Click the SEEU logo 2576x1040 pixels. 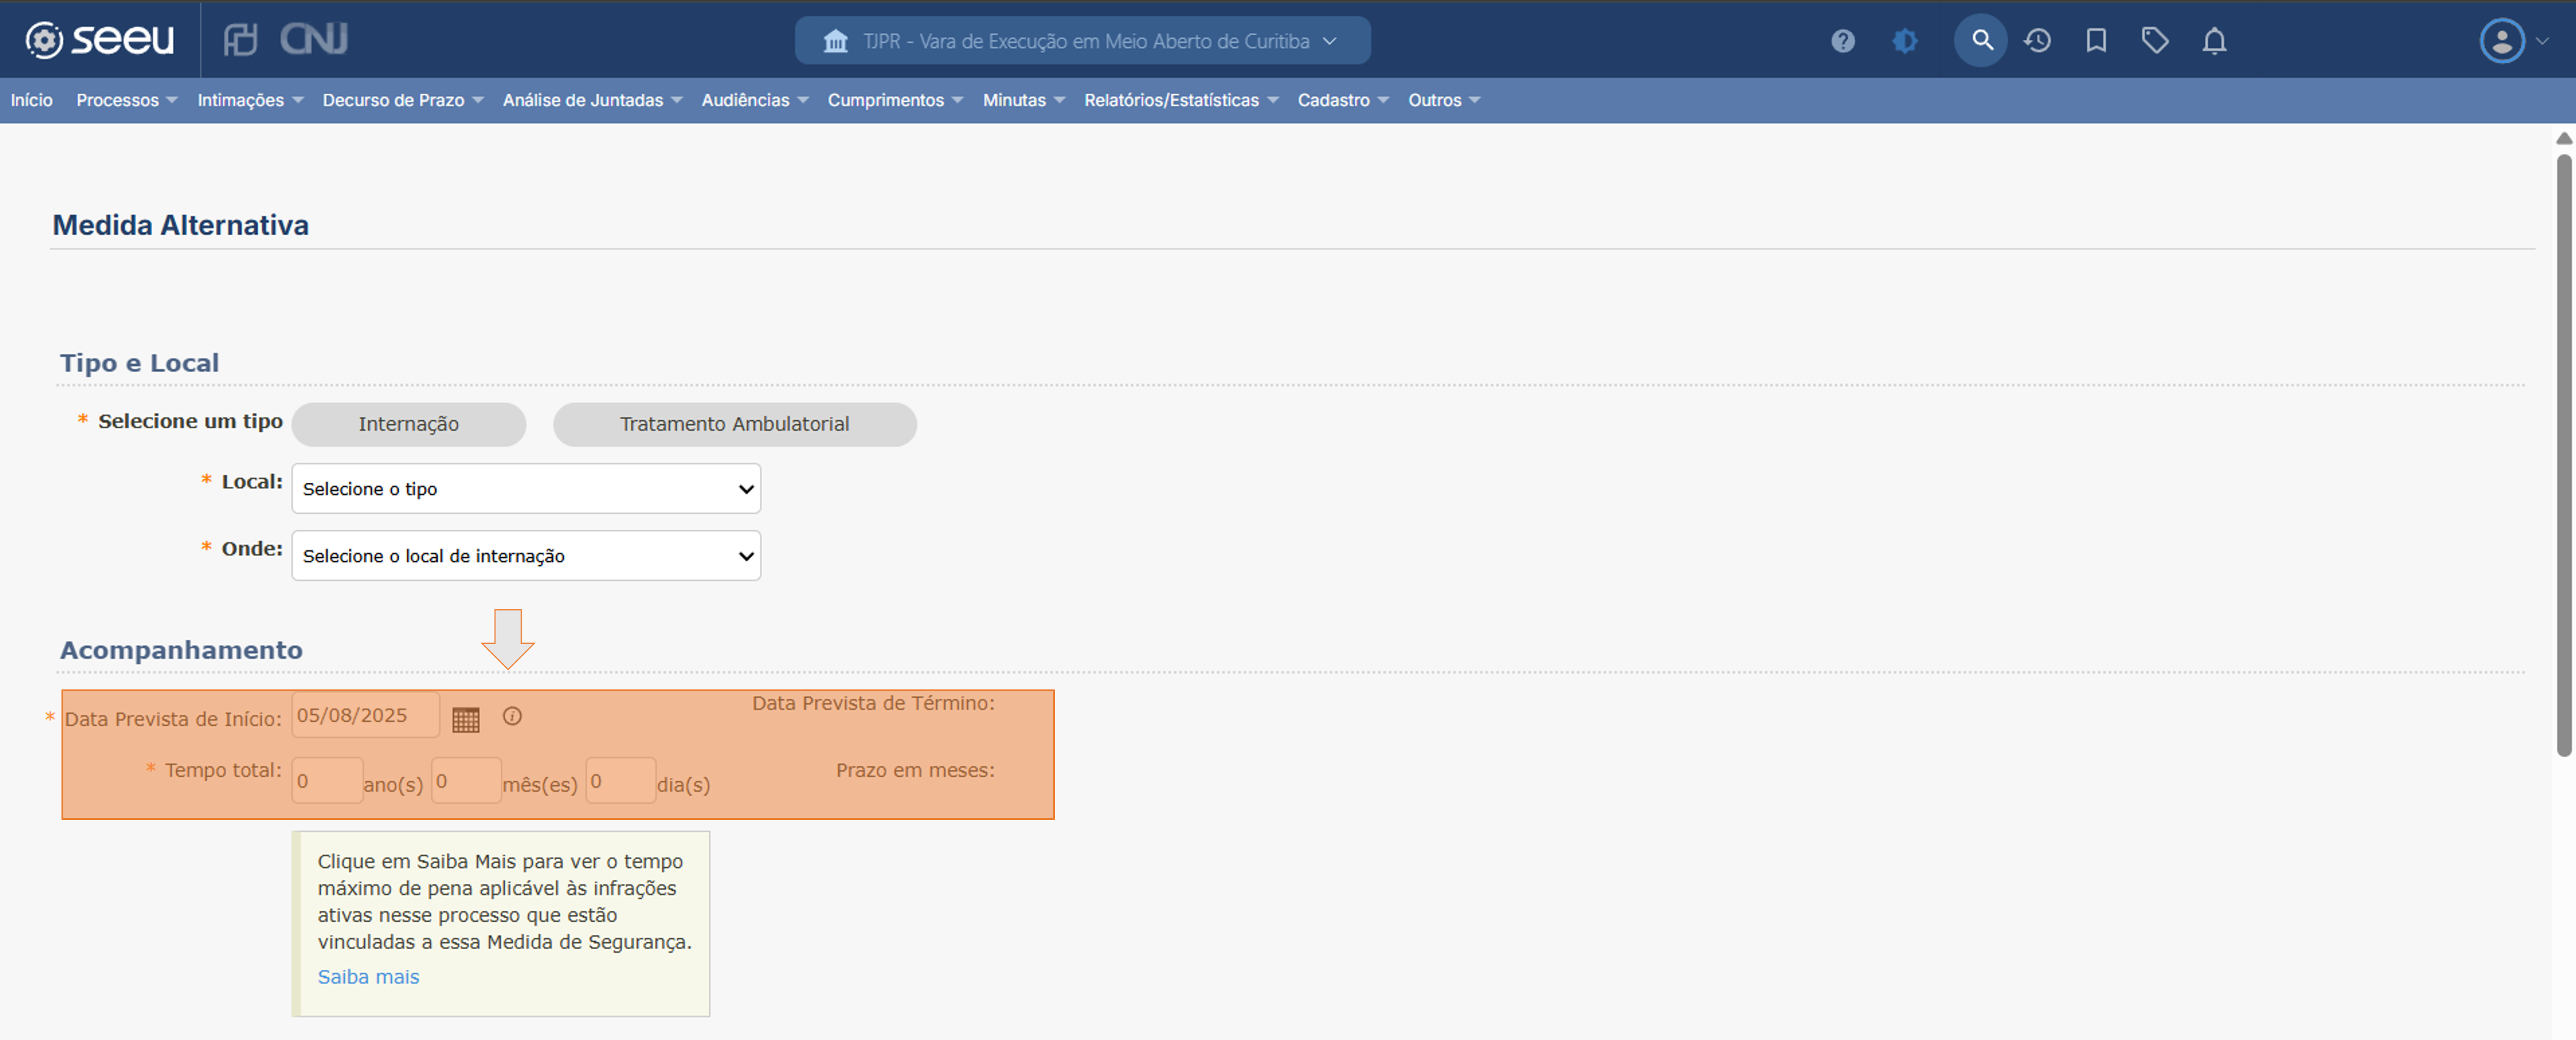(99, 40)
